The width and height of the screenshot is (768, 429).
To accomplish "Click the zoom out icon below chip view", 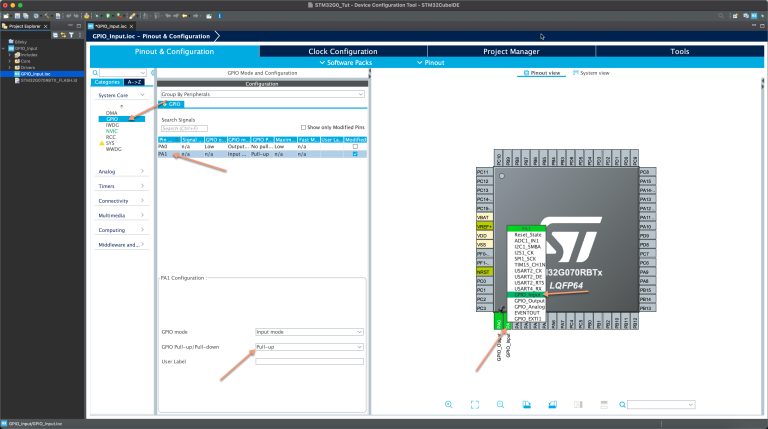I will pyautogui.click(x=500, y=404).
